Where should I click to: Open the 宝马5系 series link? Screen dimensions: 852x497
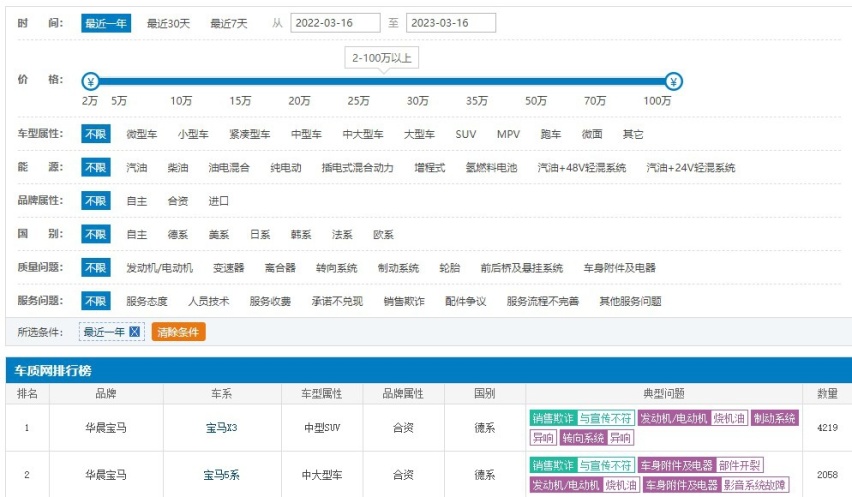[221, 475]
